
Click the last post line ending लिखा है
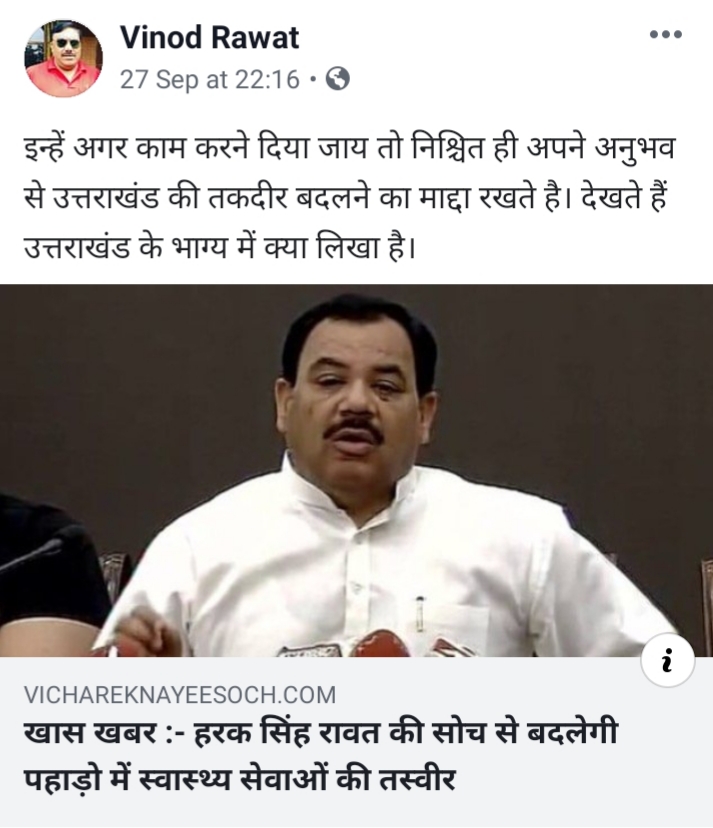[x=220, y=247]
